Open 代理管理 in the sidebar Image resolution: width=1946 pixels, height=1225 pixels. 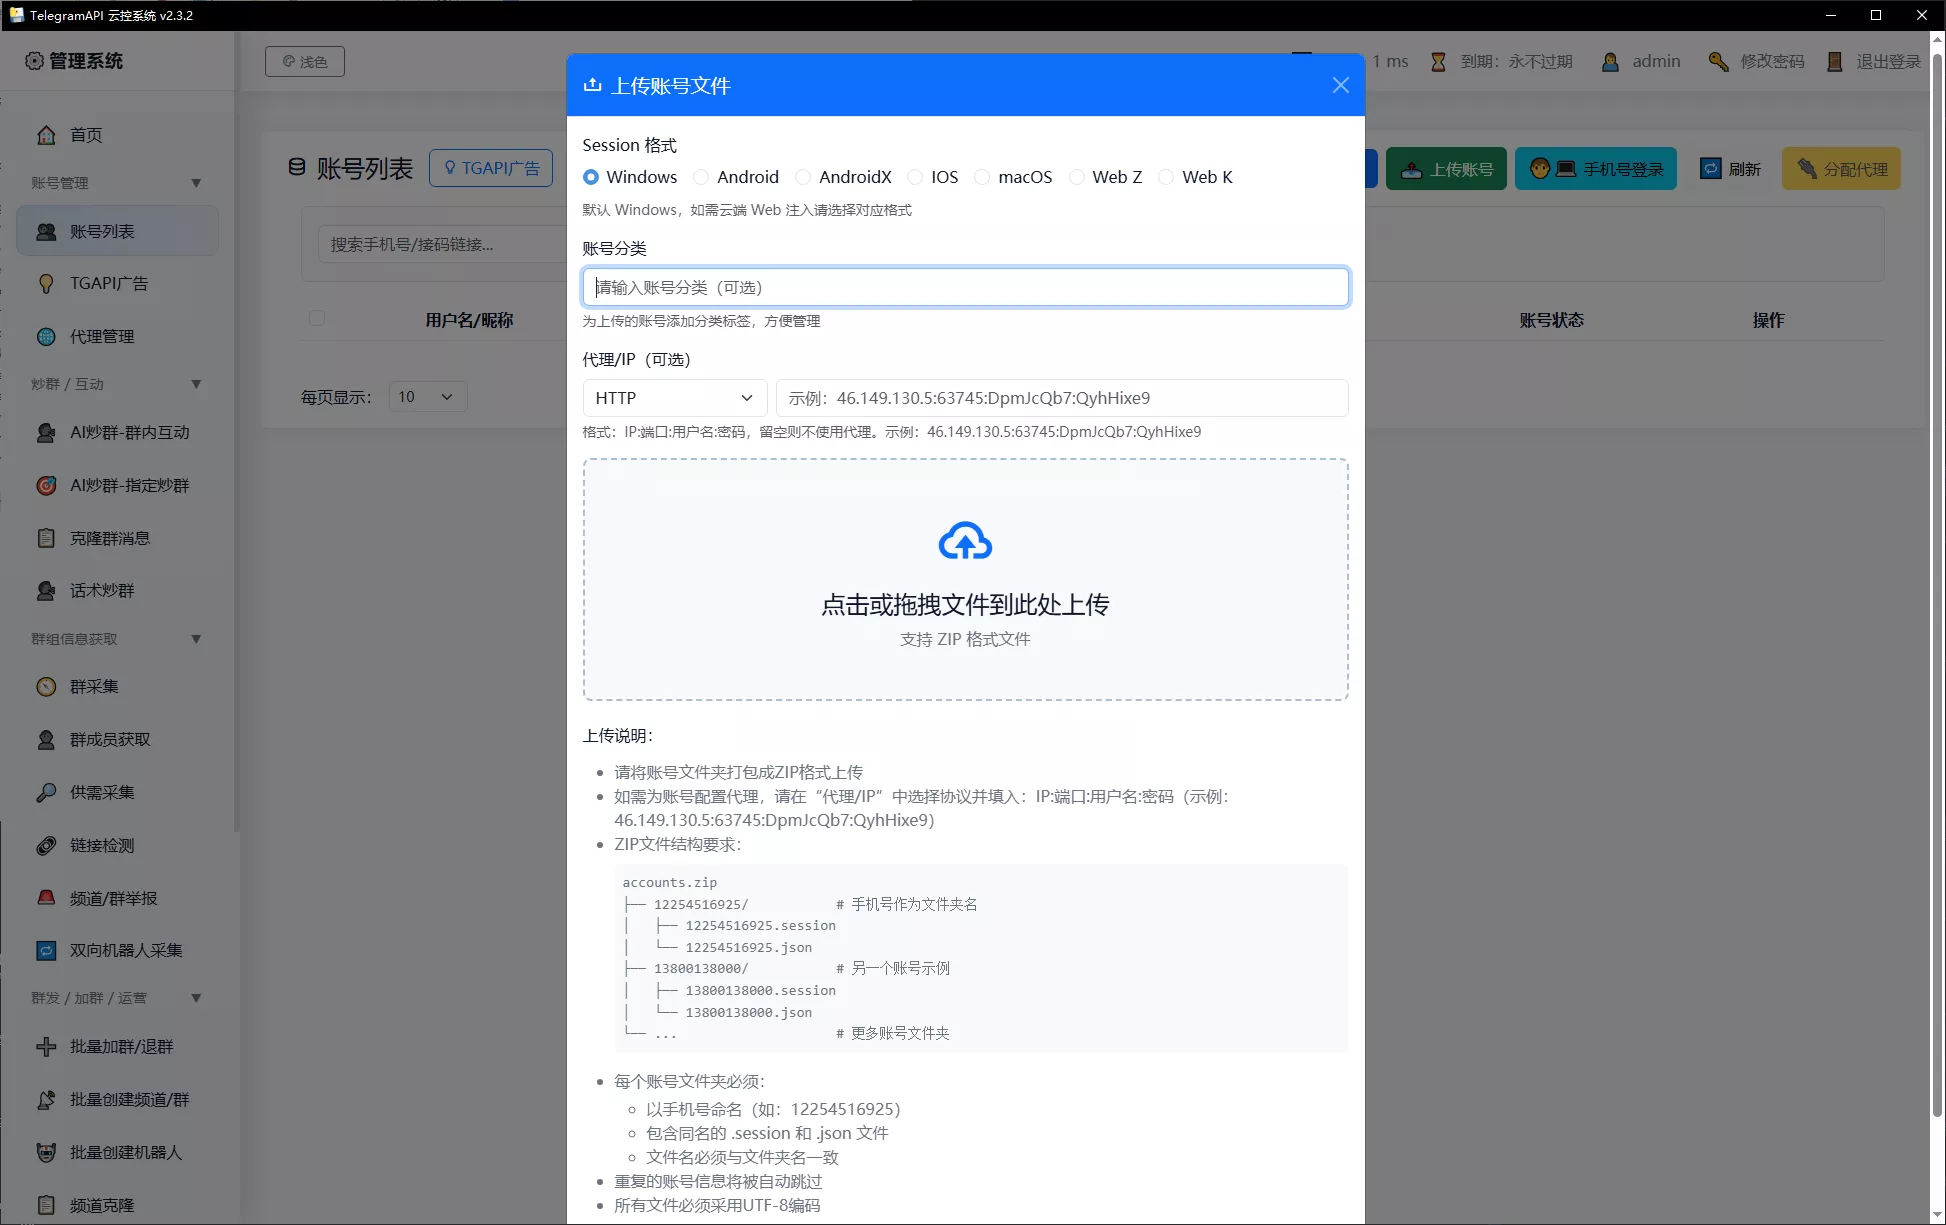click(117, 336)
